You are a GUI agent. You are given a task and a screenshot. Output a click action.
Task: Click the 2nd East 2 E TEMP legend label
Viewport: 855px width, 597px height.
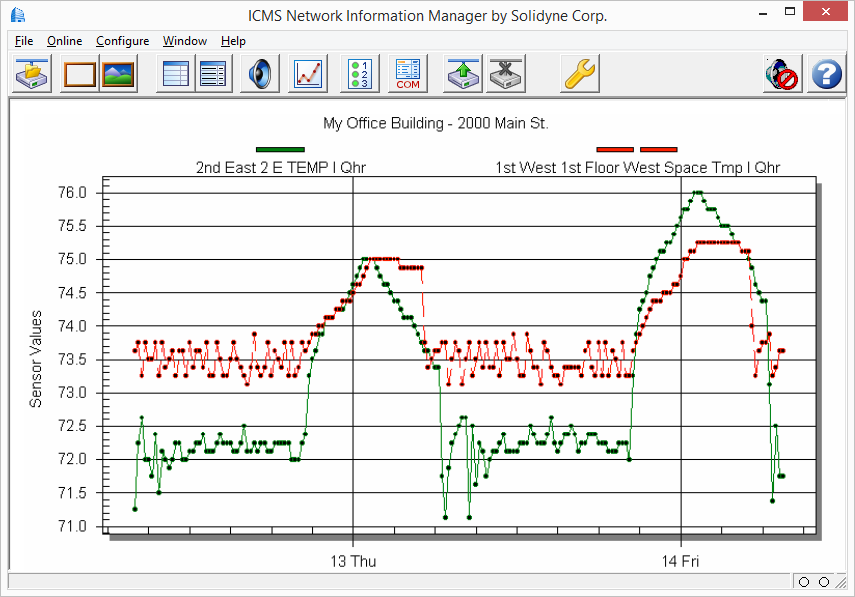coord(282,167)
